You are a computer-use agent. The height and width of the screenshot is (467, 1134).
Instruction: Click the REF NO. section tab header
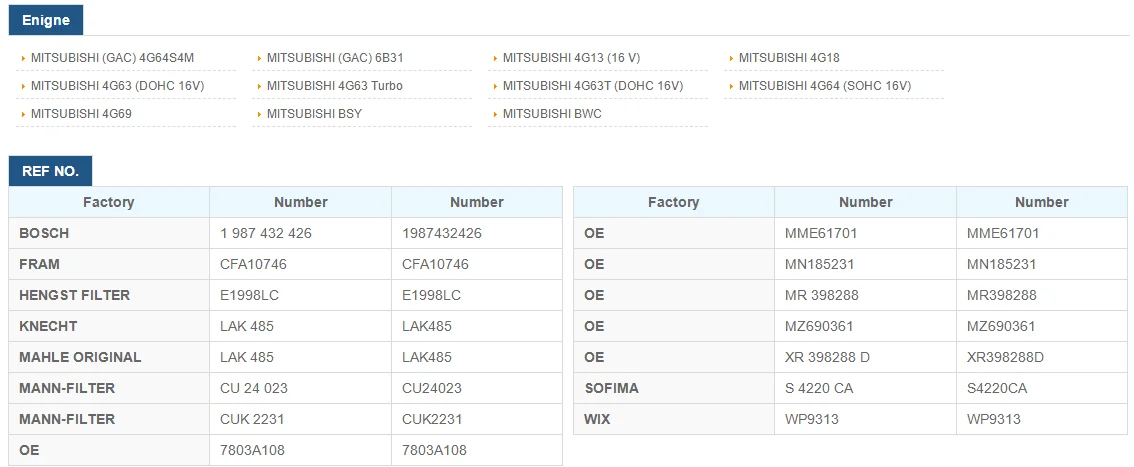coord(51,171)
